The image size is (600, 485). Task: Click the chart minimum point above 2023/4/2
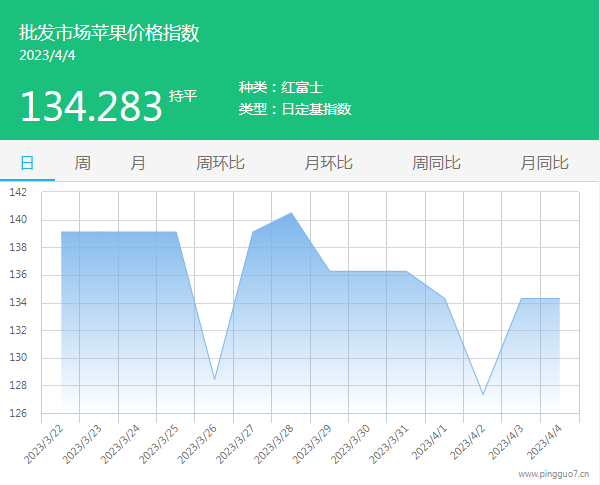(x=483, y=394)
